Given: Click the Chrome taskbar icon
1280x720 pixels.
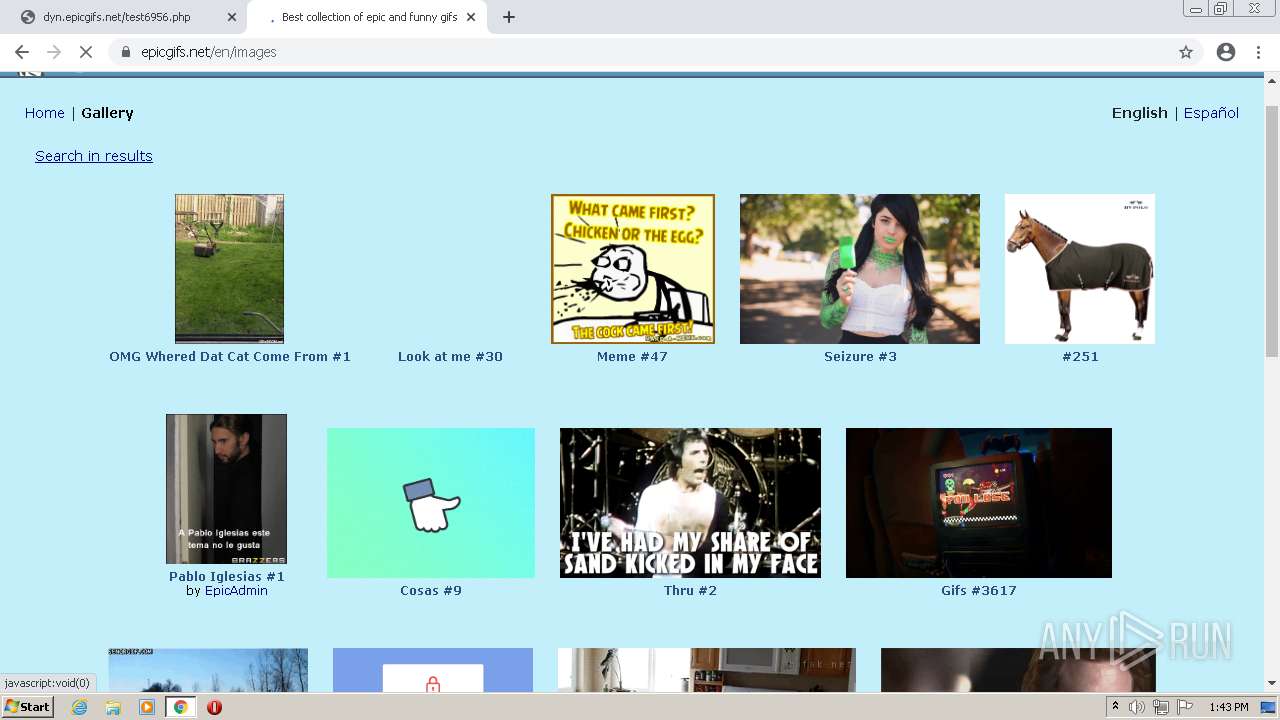Looking at the screenshot, I should (x=180, y=707).
